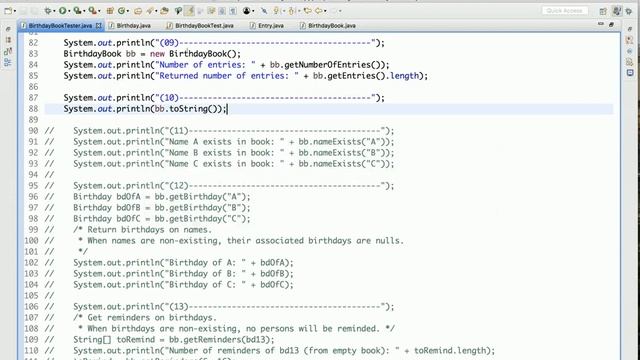Image resolution: width=640 pixels, height=360 pixels.
Task: Open the Console icon in right trim
Action: click(630, 73)
